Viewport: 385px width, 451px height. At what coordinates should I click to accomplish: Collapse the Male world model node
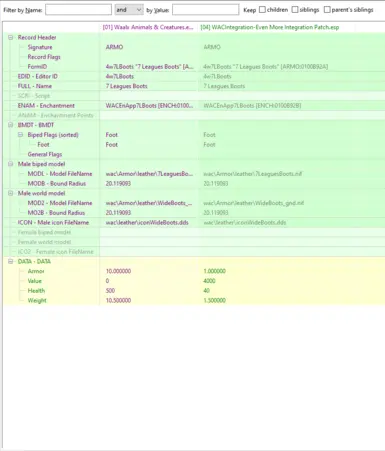pyautogui.click(x=11, y=193)
